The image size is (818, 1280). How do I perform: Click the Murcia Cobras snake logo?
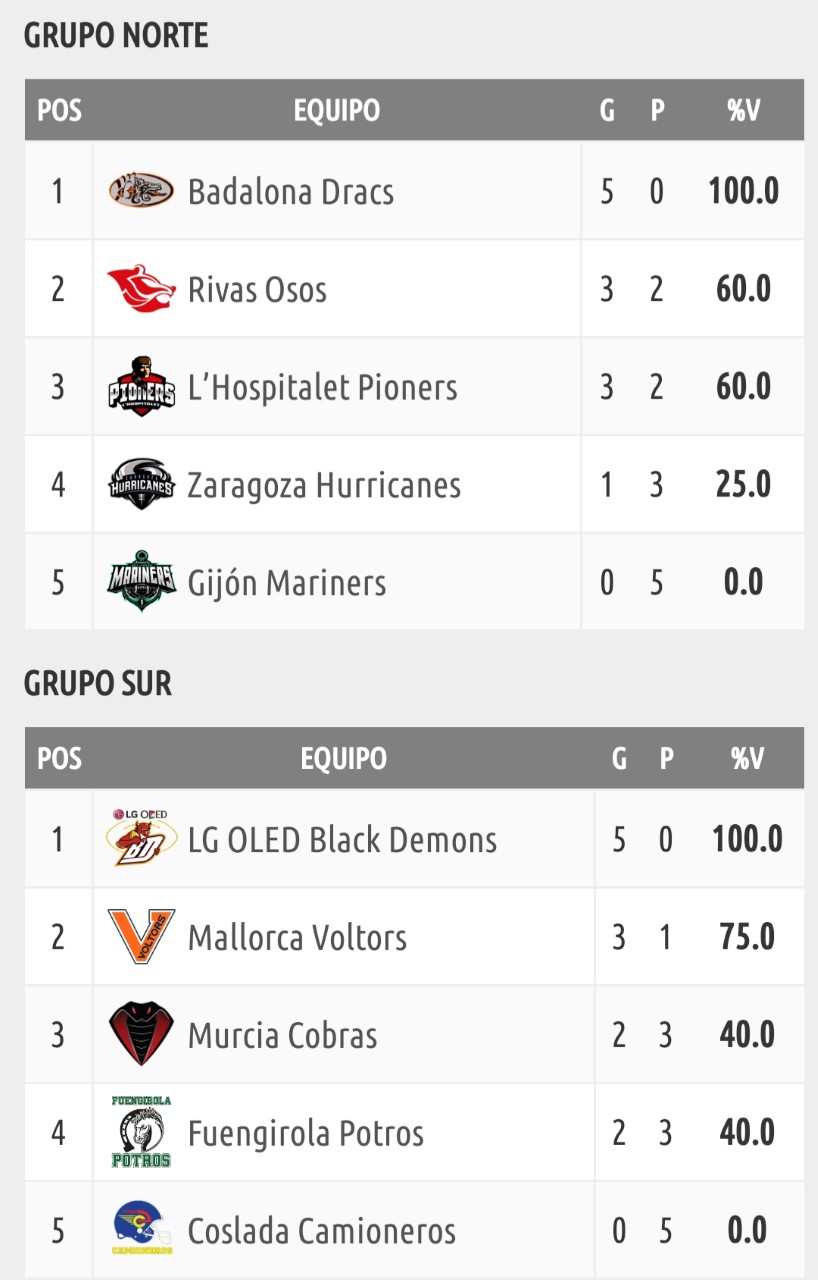pyautogui.click(x=142, y=1034)
